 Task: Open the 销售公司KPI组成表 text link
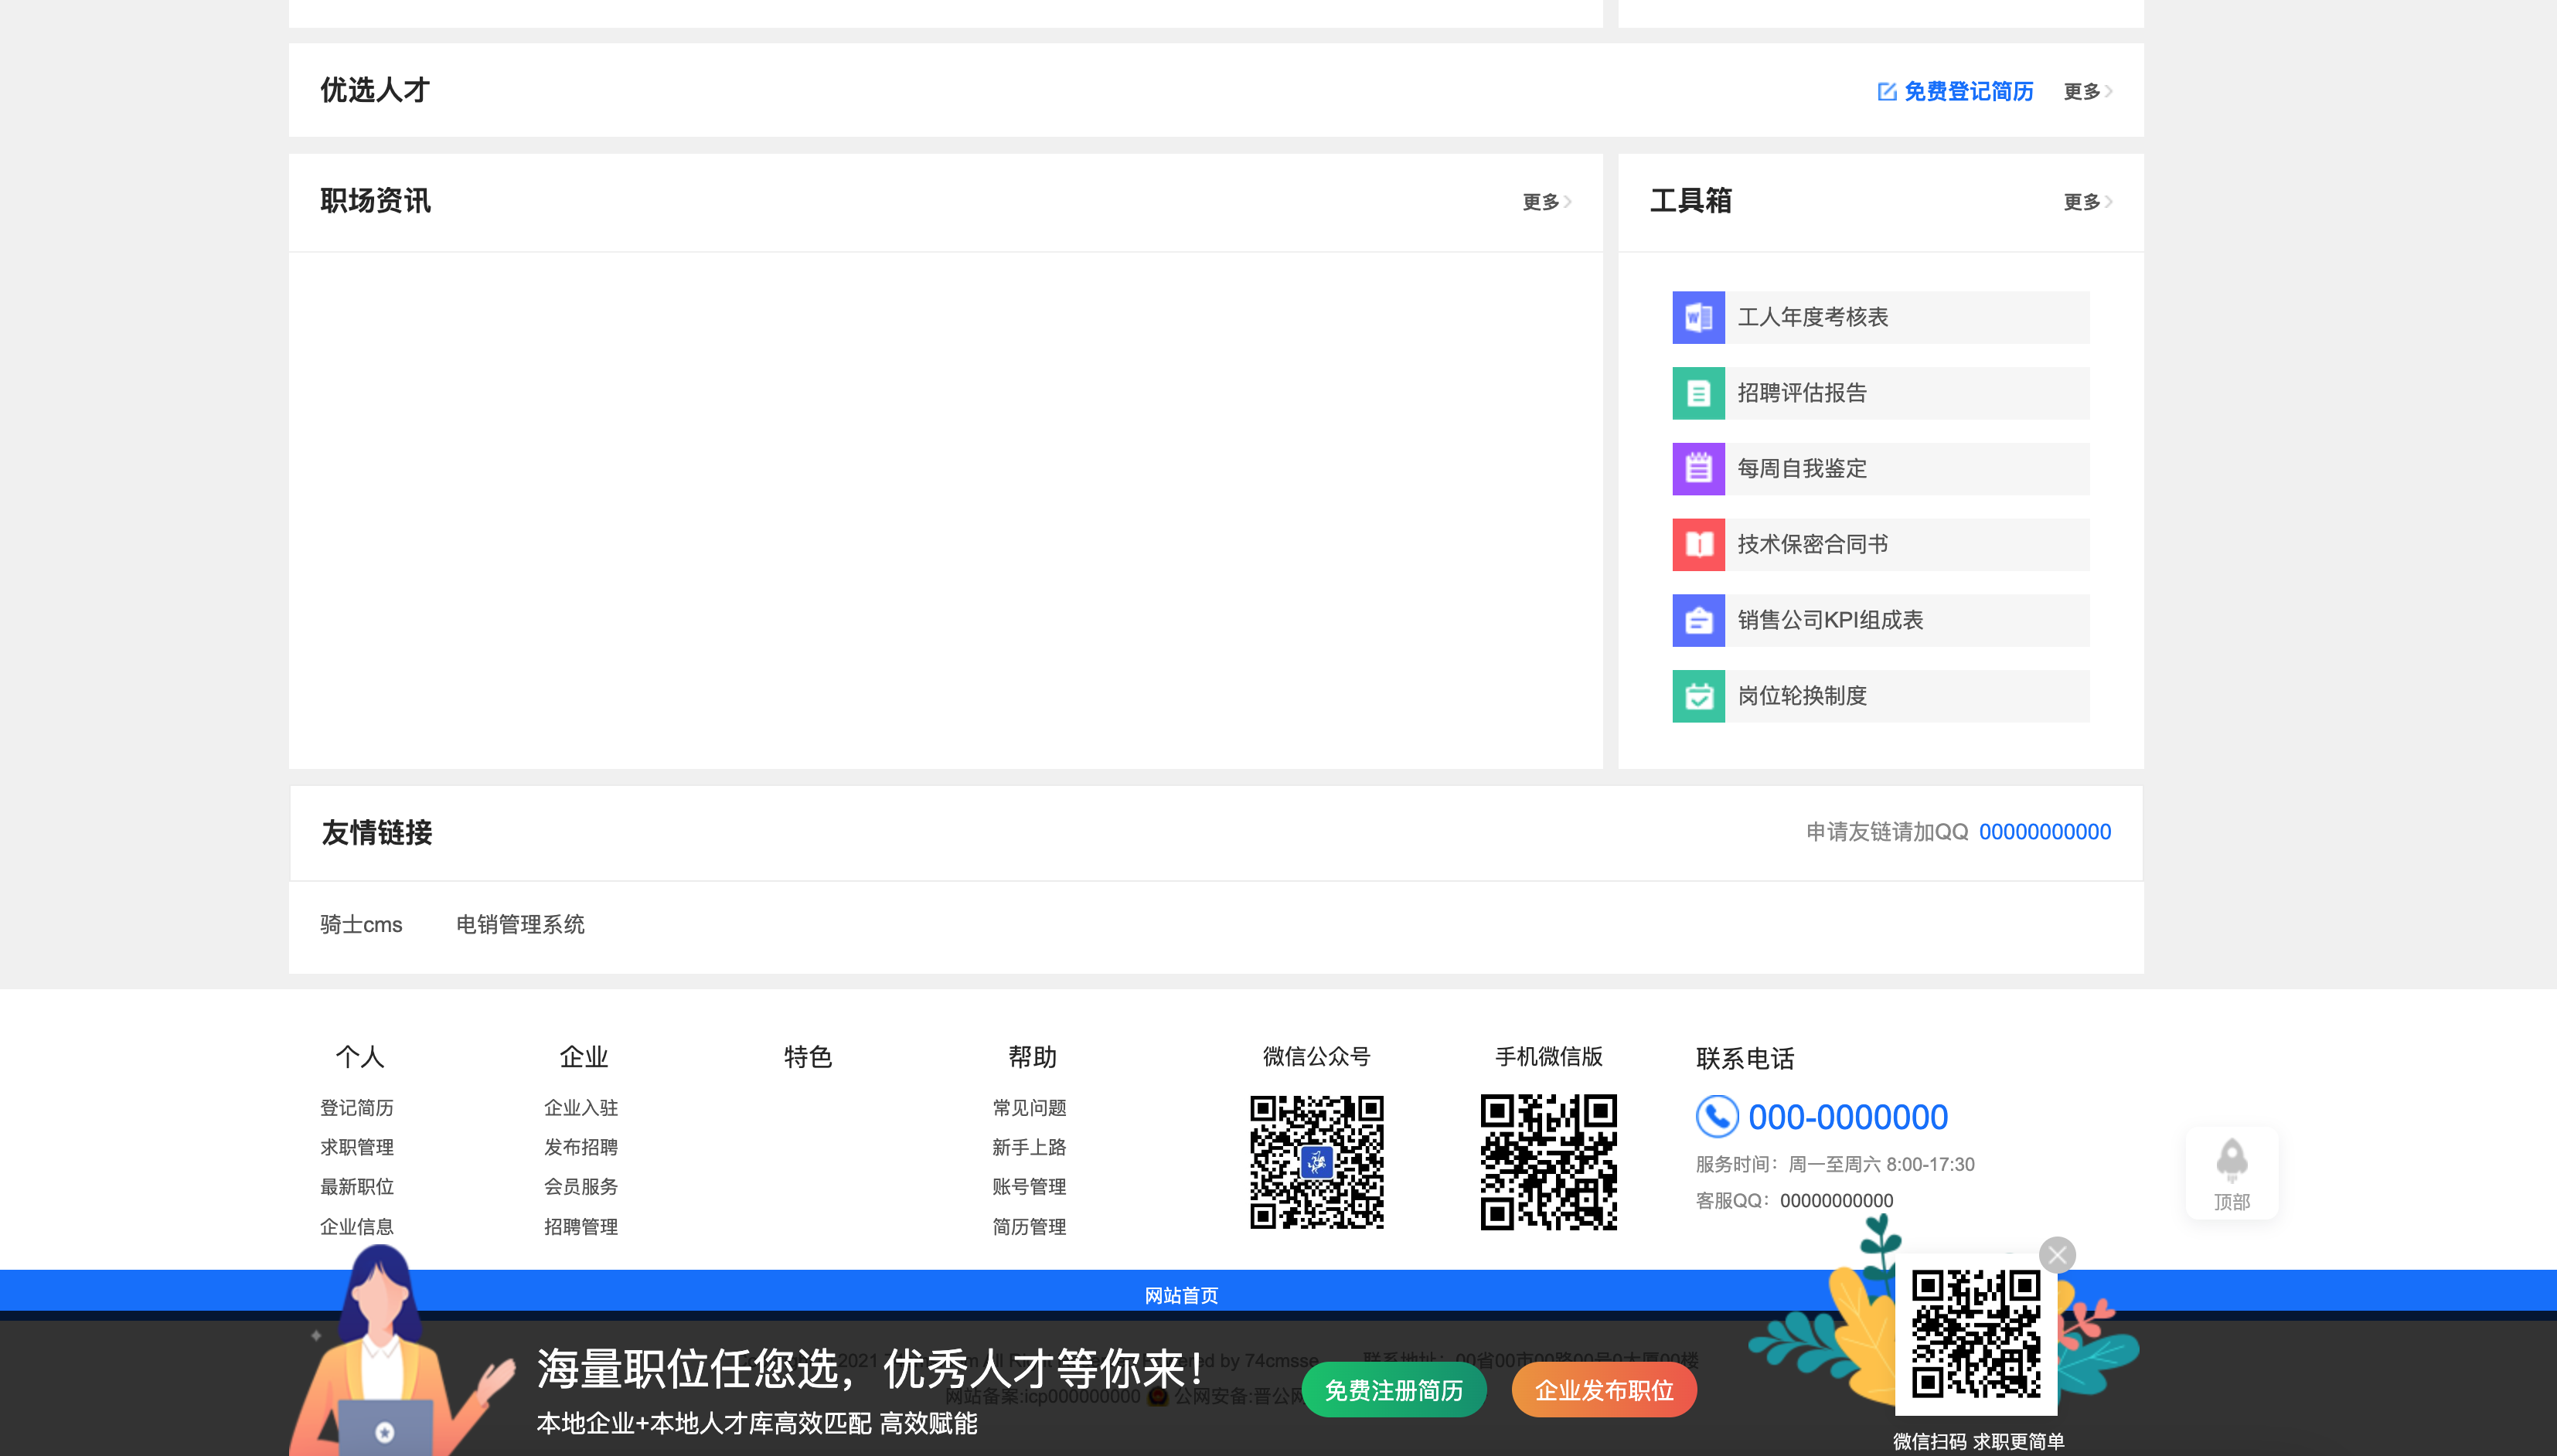[x=1830, y=620]
